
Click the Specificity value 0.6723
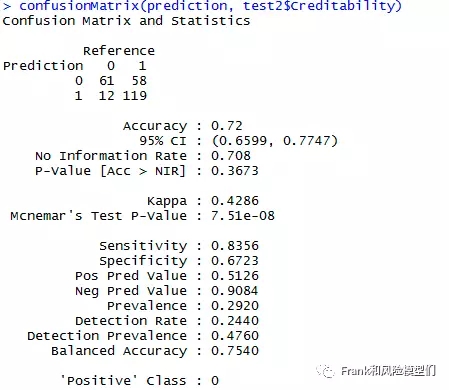coord(235,261)
